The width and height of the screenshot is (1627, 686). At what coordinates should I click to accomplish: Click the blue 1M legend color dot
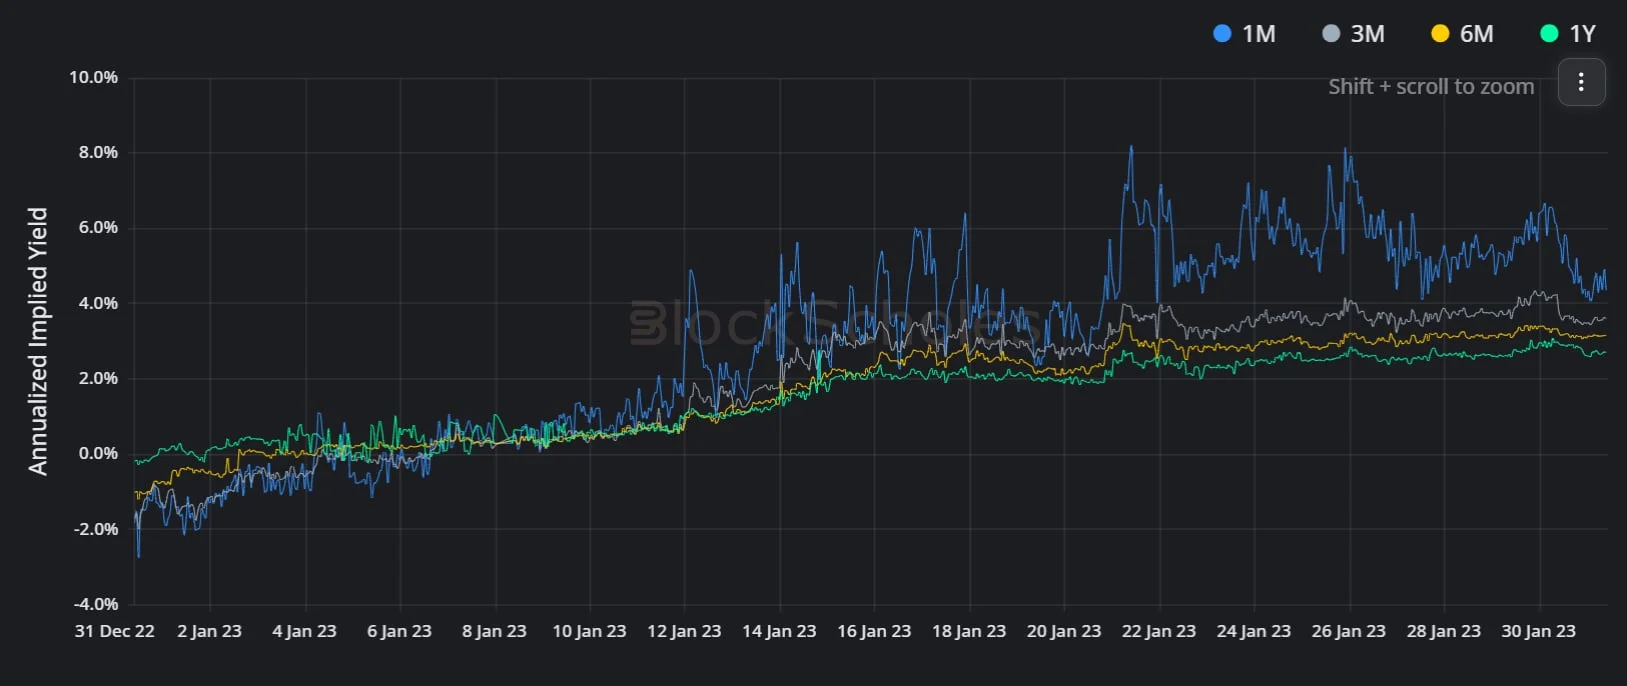pyautogui.click(x=1221, y=33)
